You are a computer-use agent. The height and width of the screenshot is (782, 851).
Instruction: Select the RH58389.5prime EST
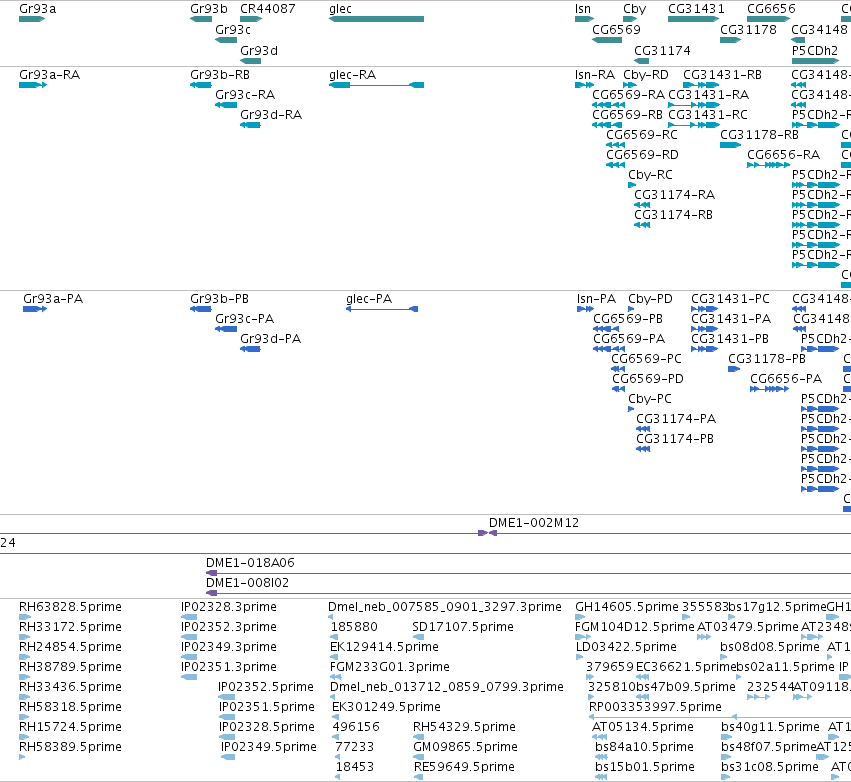(22, 757)
